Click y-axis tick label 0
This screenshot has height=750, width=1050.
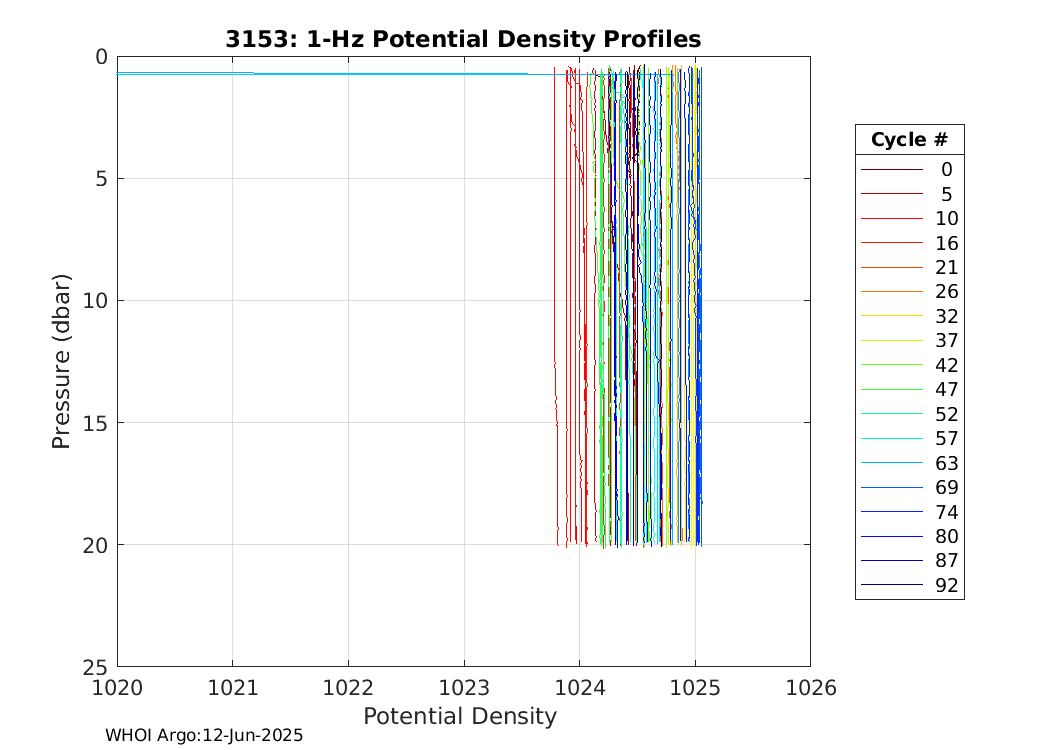point(101,57)
